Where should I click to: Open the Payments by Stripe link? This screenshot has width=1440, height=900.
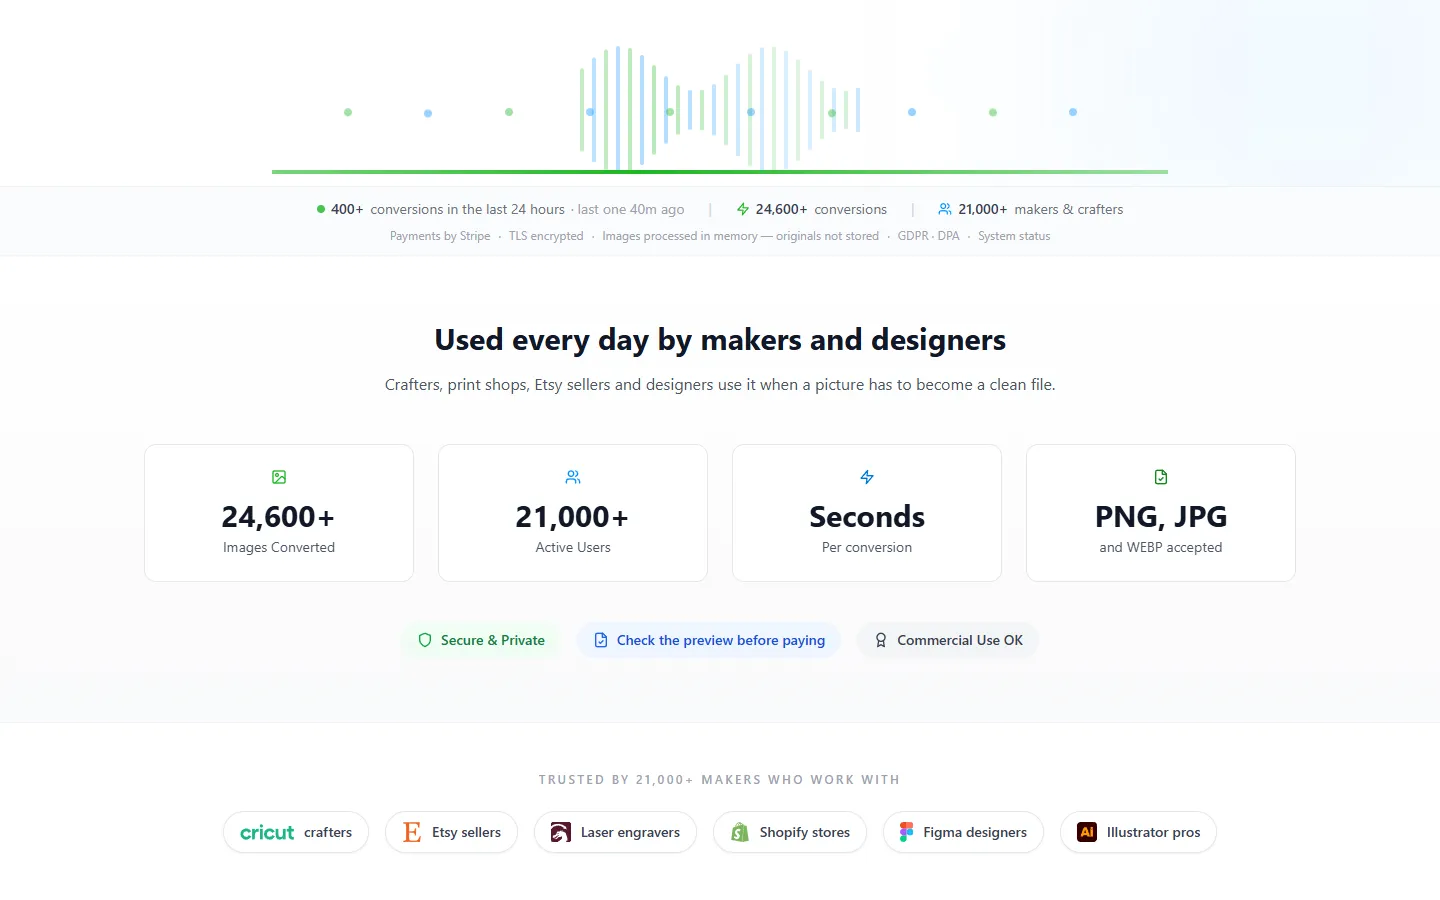pos(440,236)
